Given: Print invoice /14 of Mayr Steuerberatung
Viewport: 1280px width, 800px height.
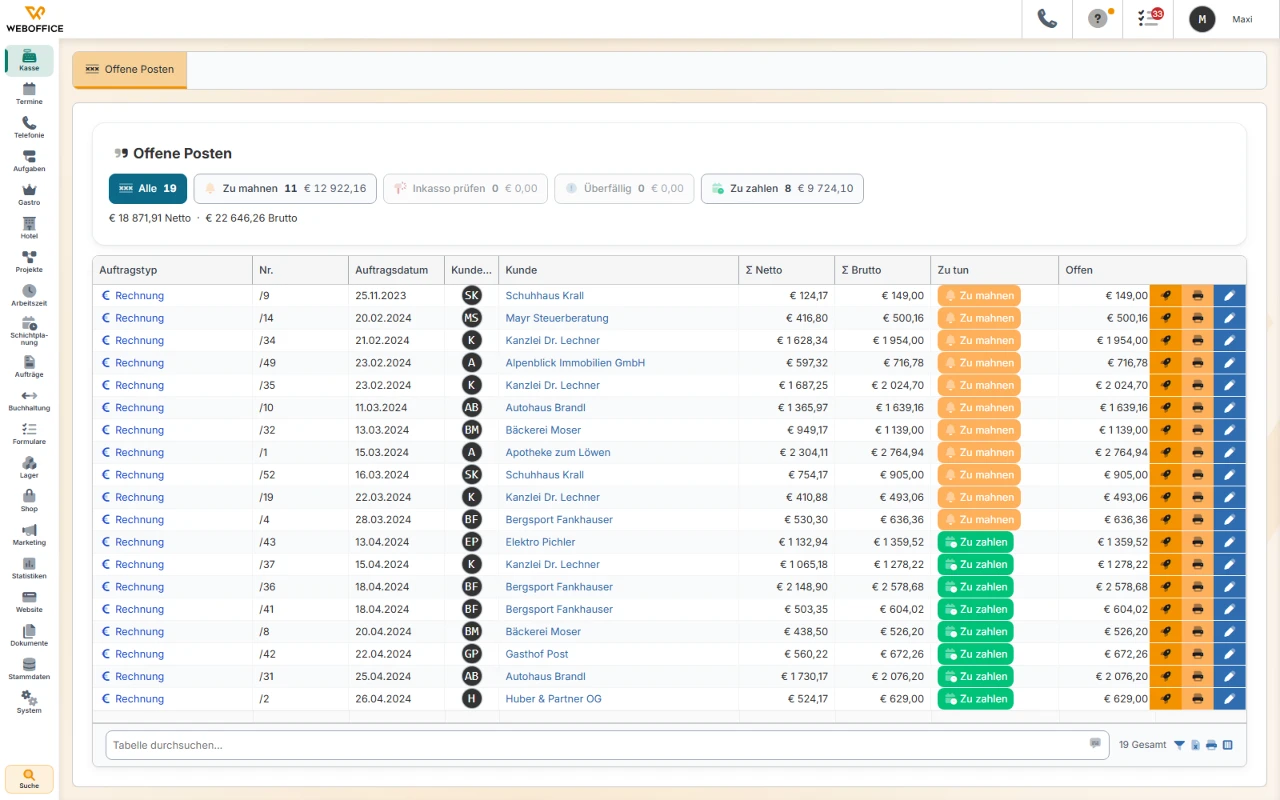Looking at the screenshot, I should pyautogui.click(x=1198, y=318).
